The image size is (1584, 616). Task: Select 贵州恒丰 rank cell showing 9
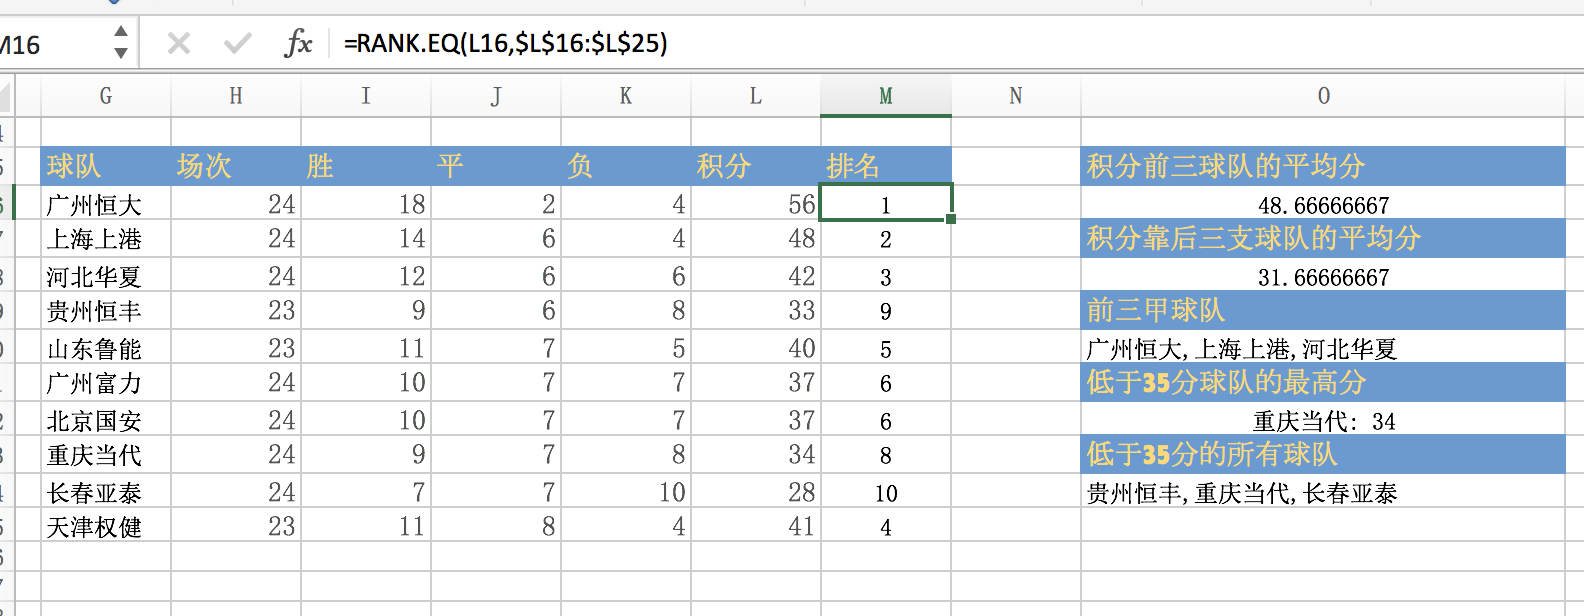(x=886, y=311)
